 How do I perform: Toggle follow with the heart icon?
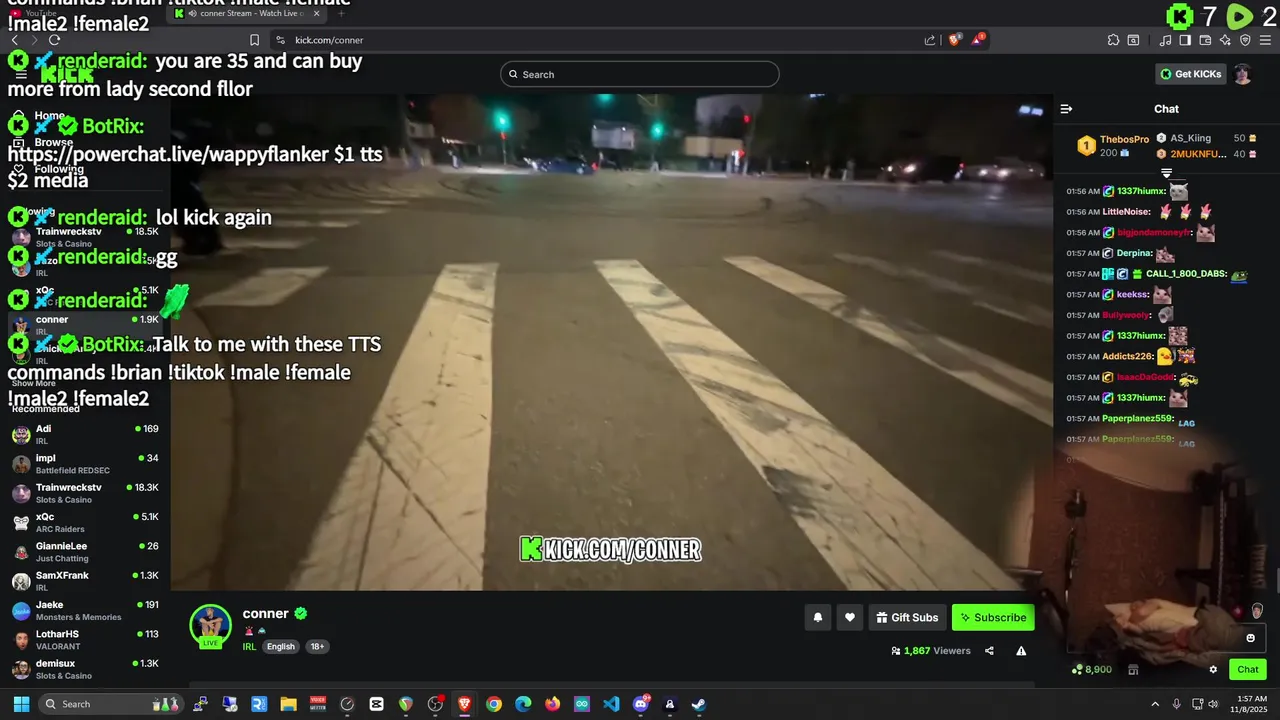[850, 618]
